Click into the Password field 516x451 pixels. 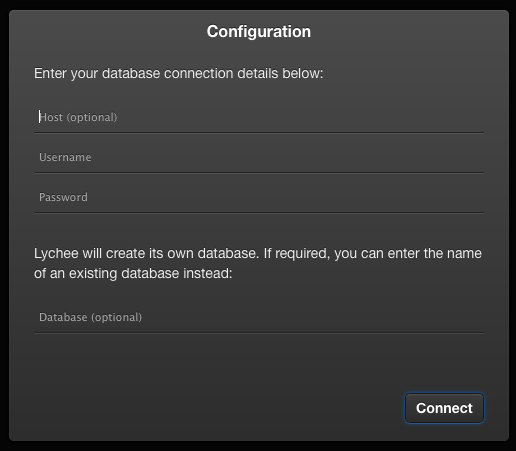coord(259,197)
